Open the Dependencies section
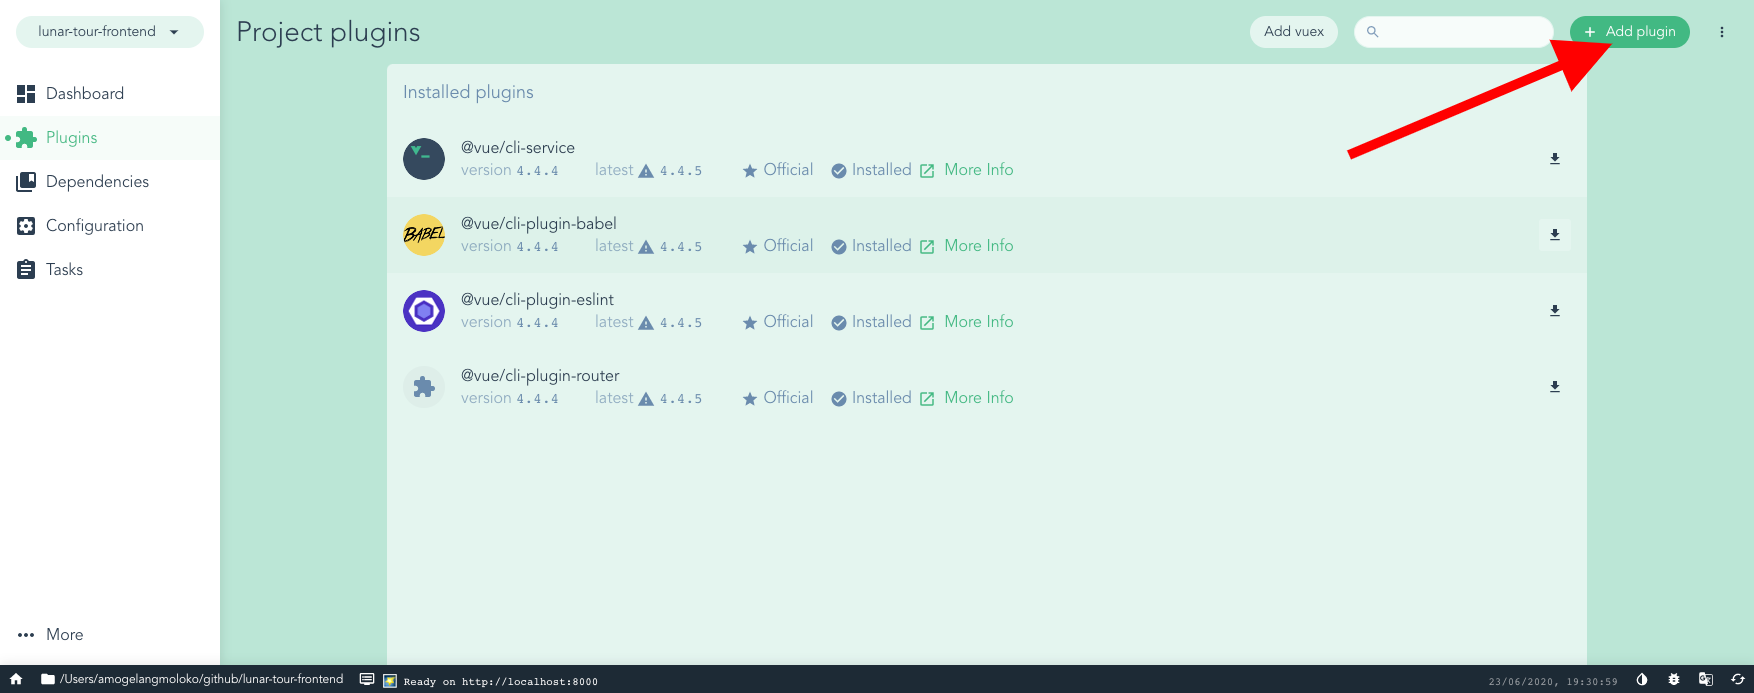This screenshot has width=1754, height=693. (96, 182)
